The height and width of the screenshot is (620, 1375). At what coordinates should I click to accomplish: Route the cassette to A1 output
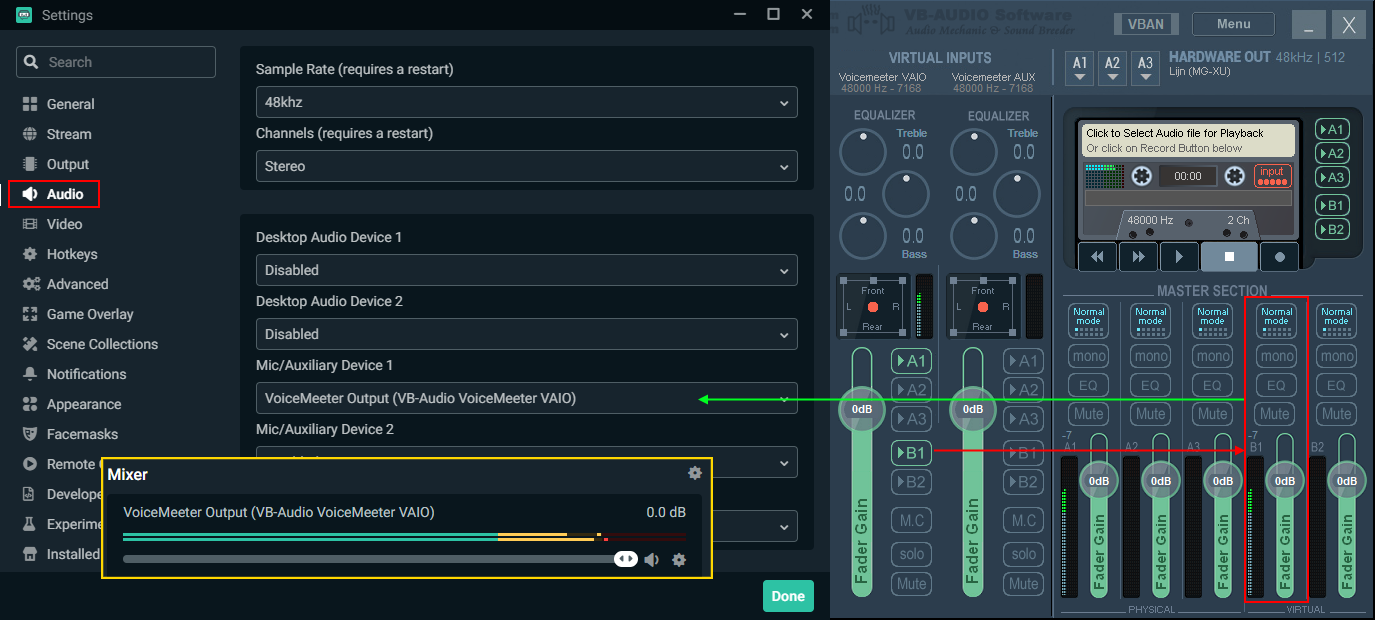(x=1332, y=129)
